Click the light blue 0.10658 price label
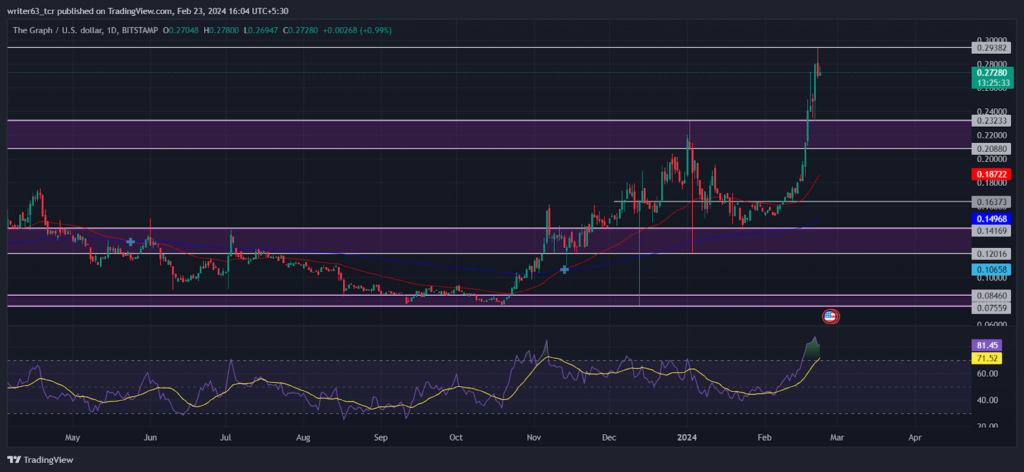The height and width of the screenshot is (472, 1024). [x=991, y=270]
